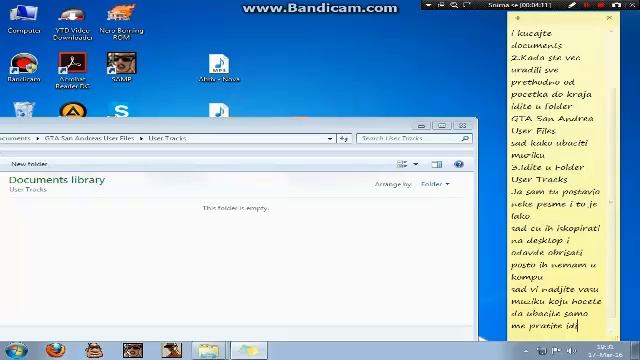This screenshot has width=640, height=360.
Task: Click the search magnifier in Explorer
Action: (465, 139)
